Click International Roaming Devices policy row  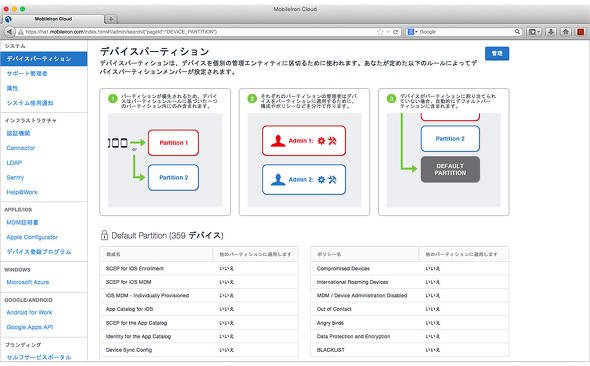point(410,282)
